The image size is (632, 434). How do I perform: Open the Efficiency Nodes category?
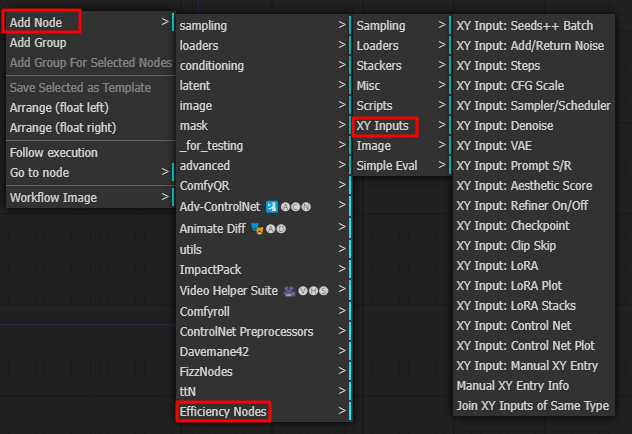(264, 411)
